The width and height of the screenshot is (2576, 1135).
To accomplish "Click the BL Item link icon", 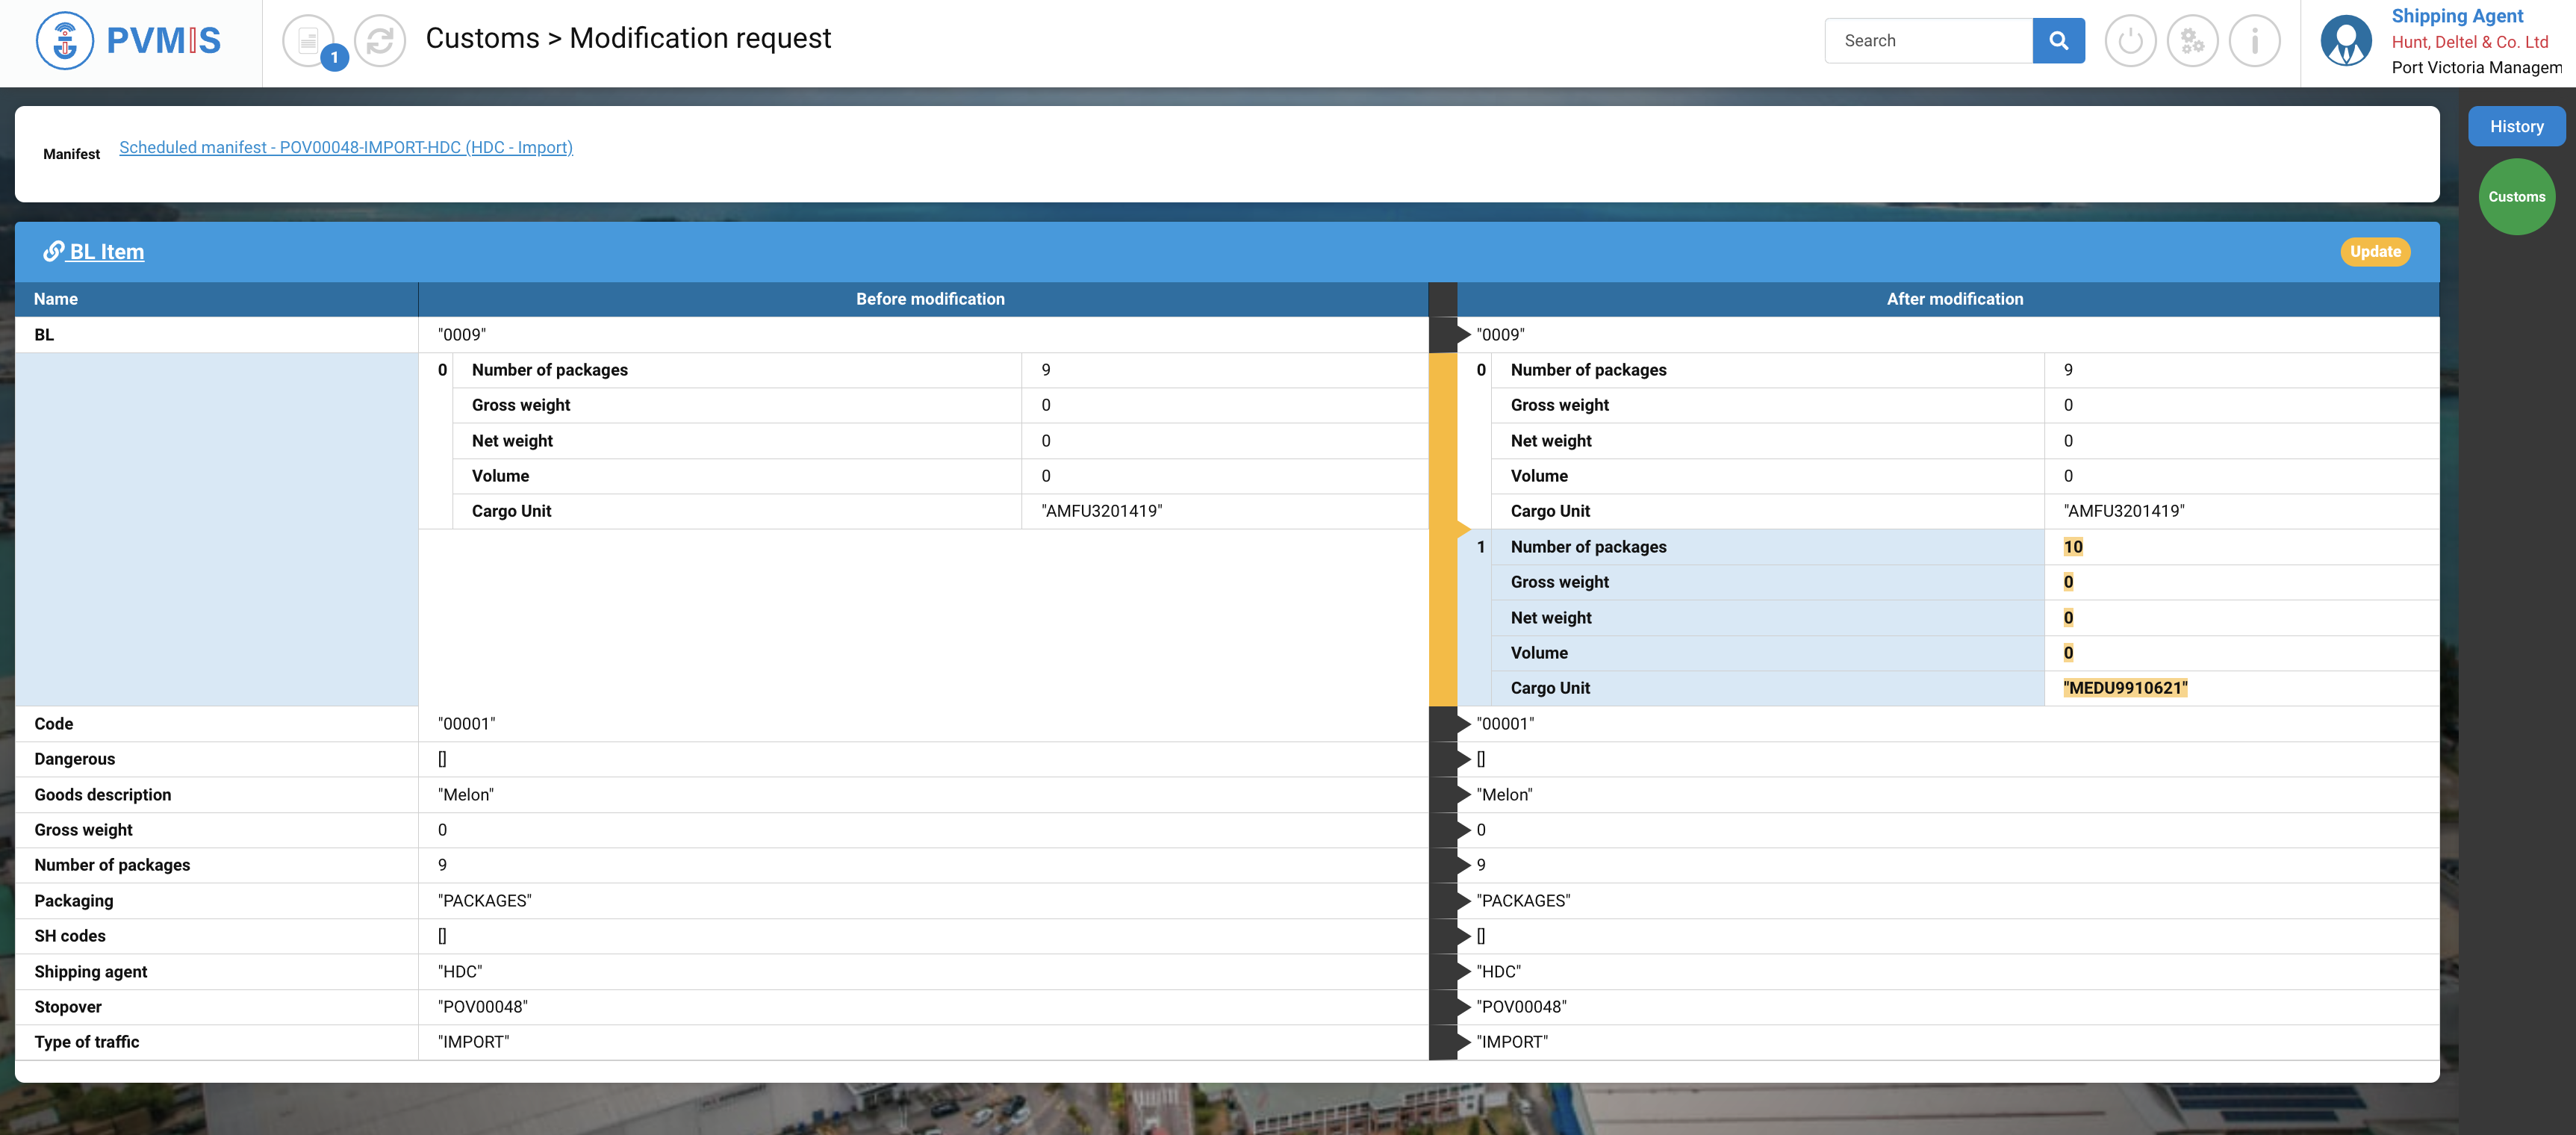I will point(53,252).
